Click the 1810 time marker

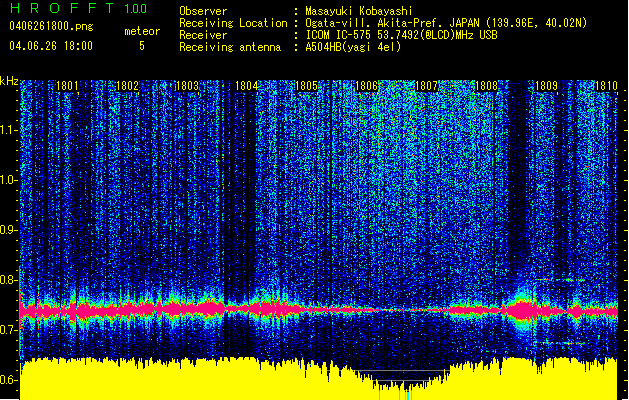coord(605,87)
